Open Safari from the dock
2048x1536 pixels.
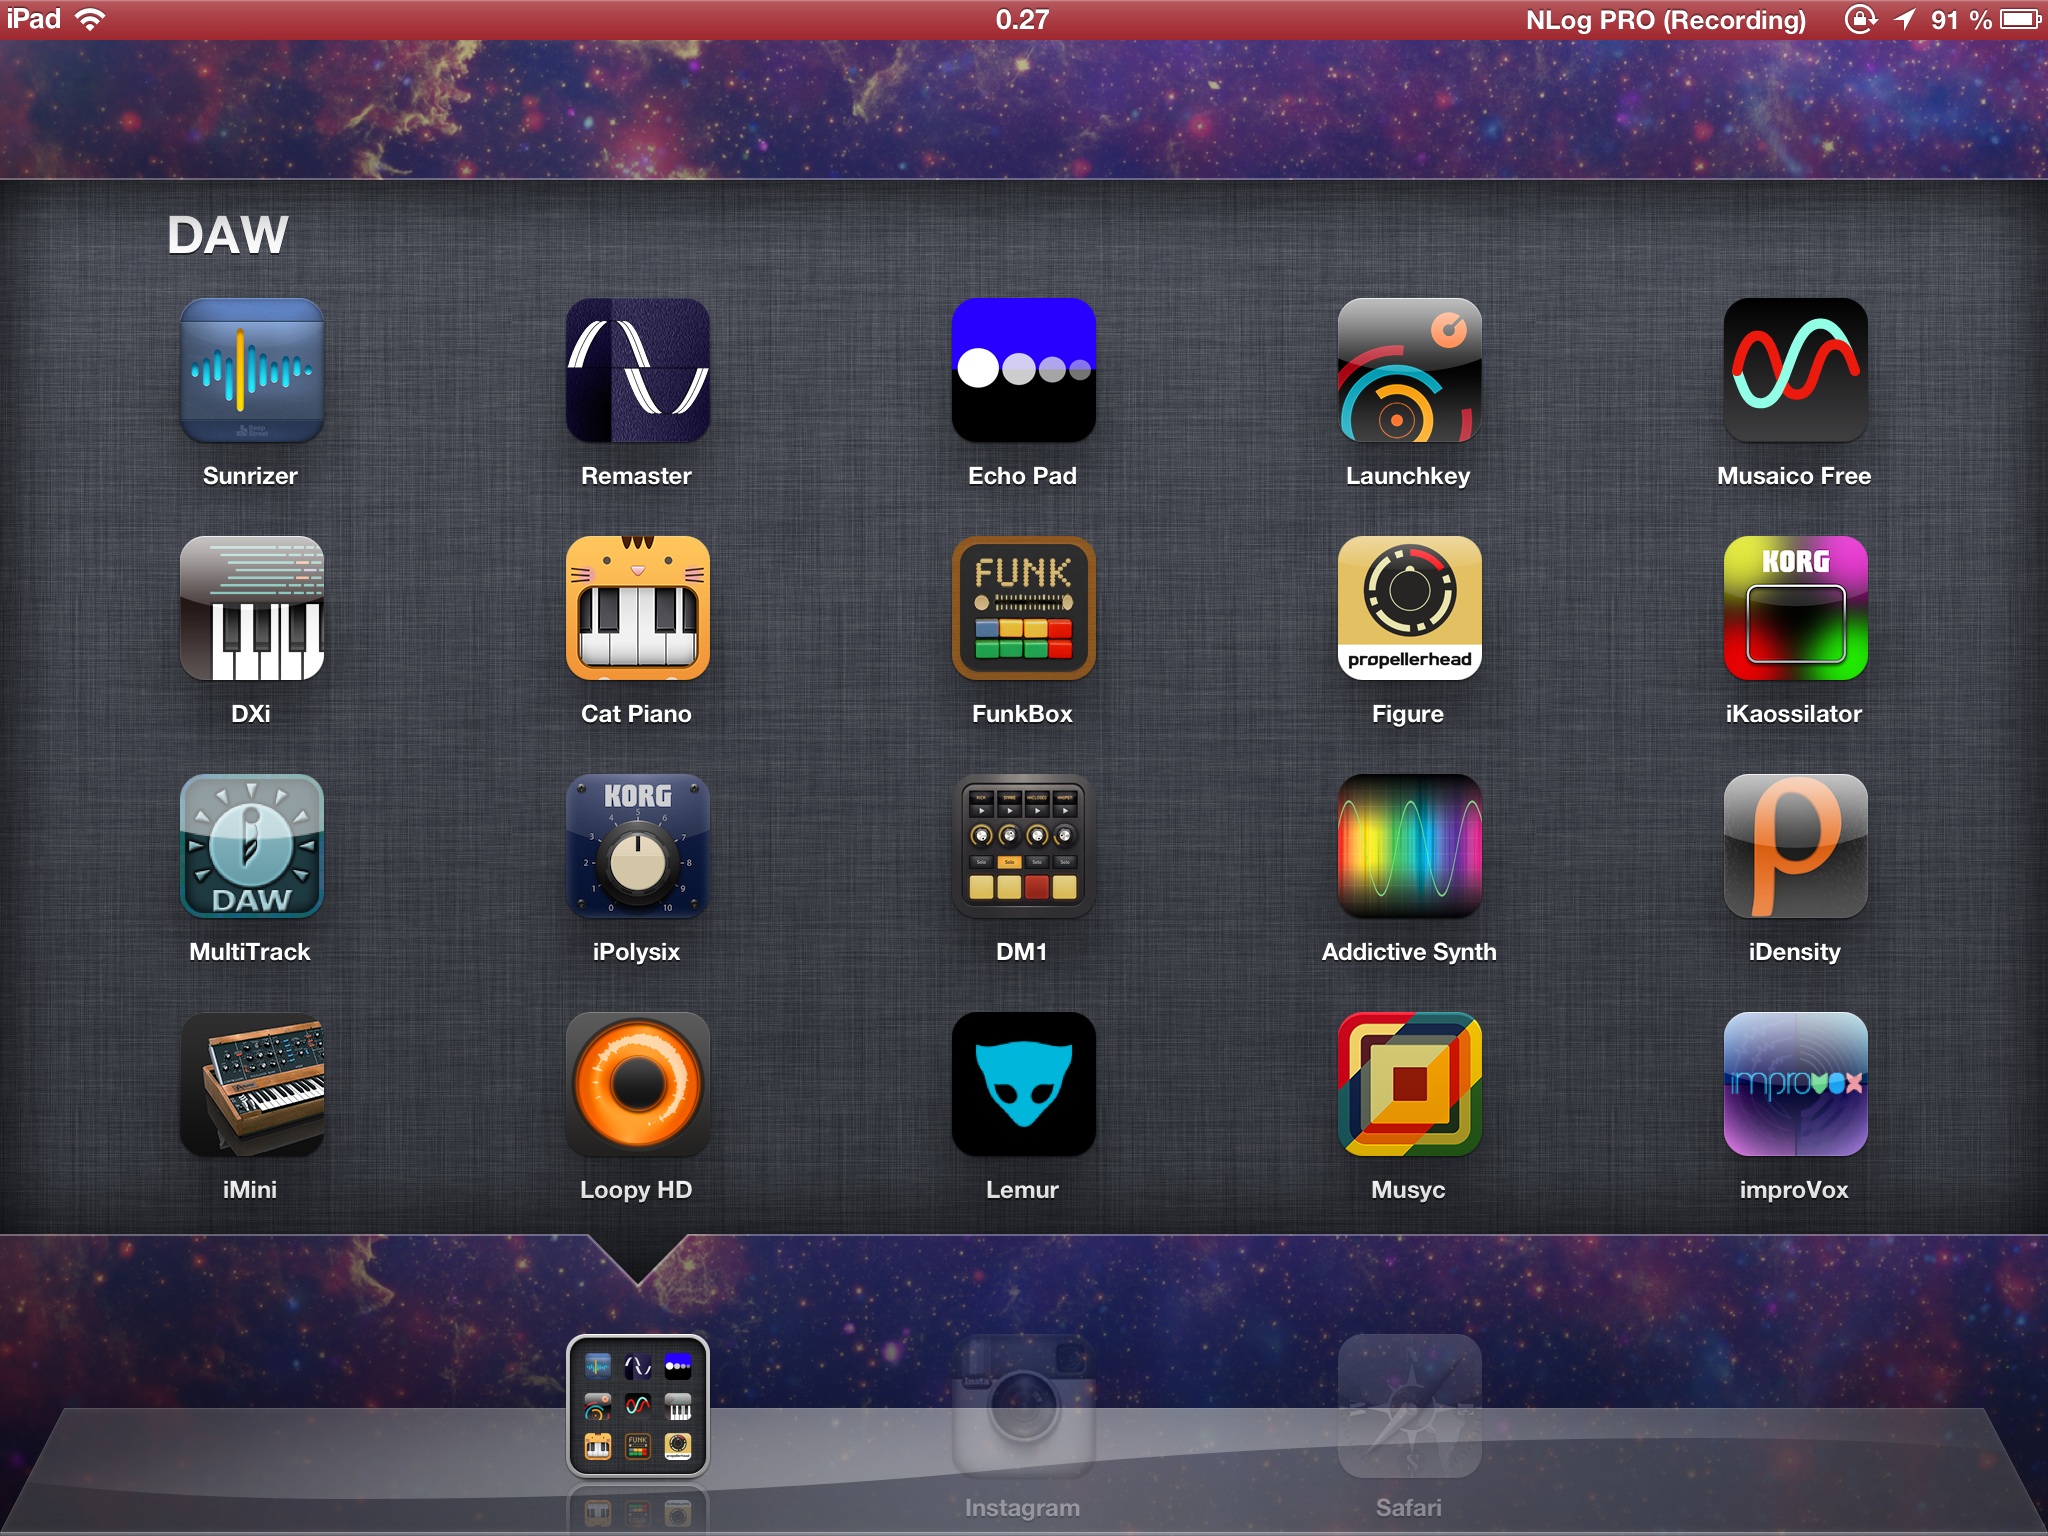(x=1409, y=1406)
